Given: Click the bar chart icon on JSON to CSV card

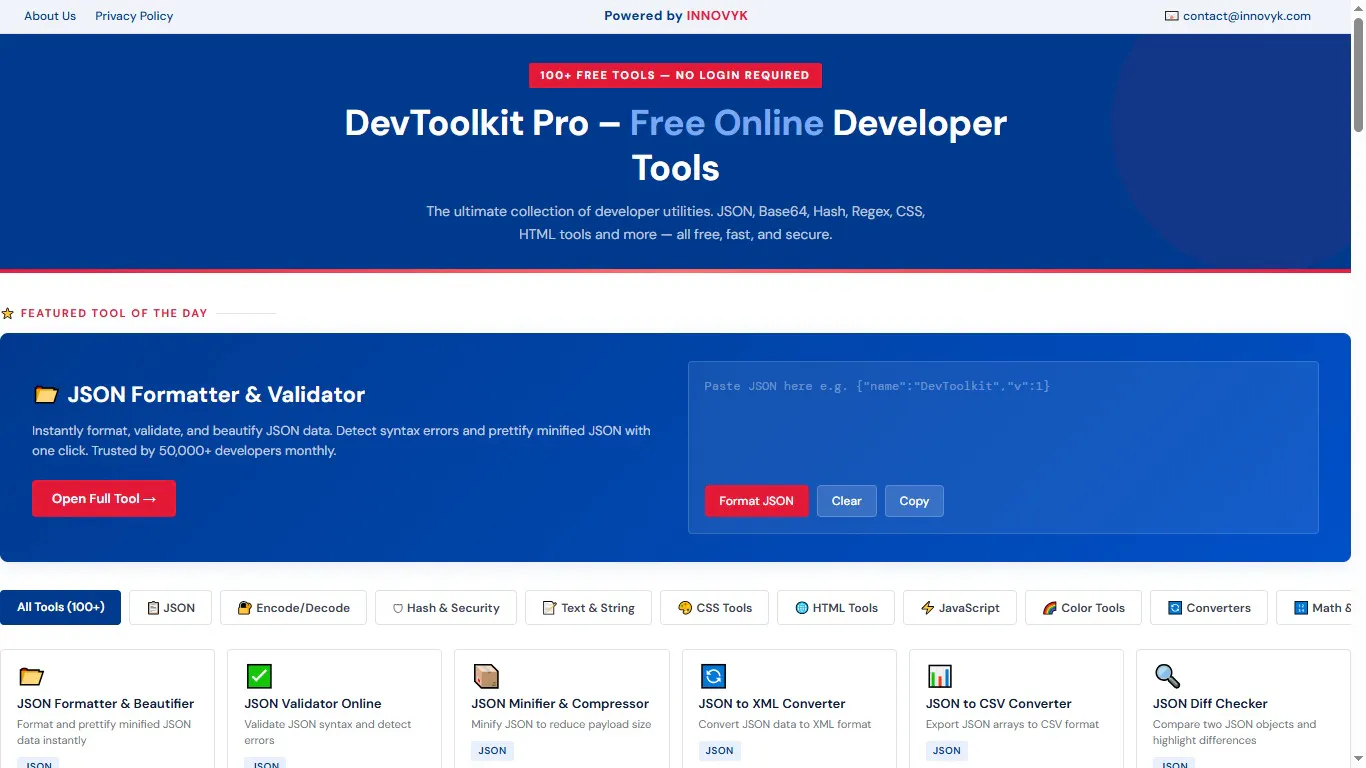Looking at the screenshot, I should click(940, 676).
